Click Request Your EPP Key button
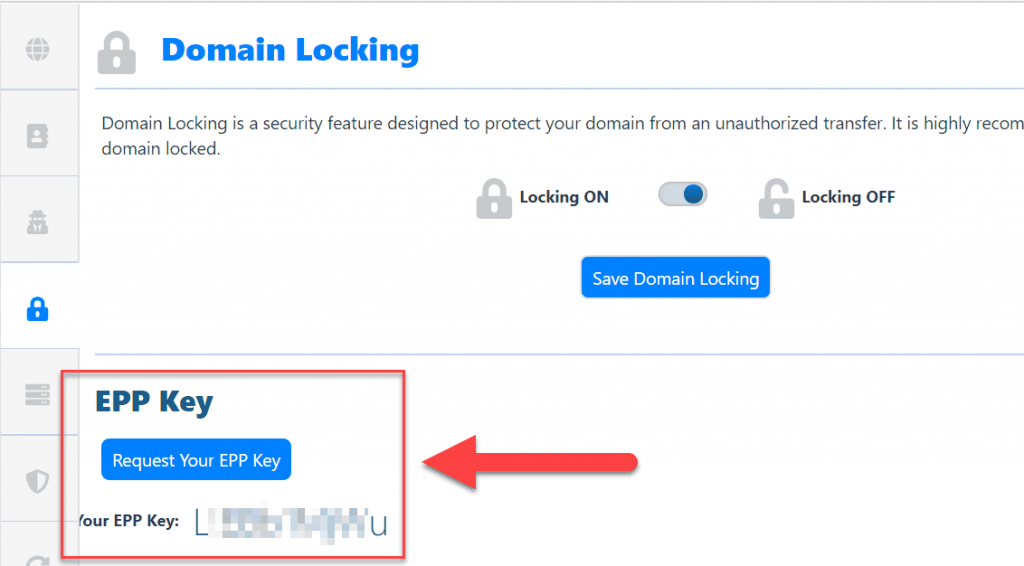This screenshot has width=1024, height=566. (196, 461)
